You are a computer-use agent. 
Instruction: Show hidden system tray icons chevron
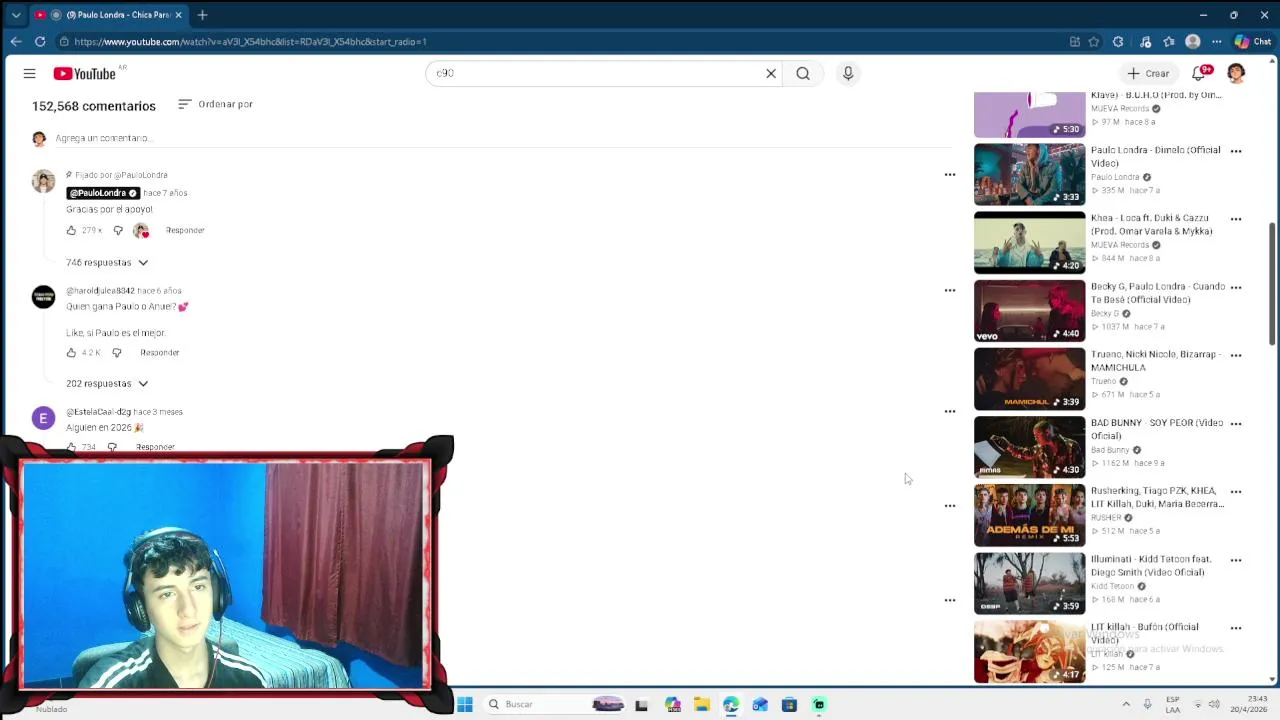pos(1126,704)
